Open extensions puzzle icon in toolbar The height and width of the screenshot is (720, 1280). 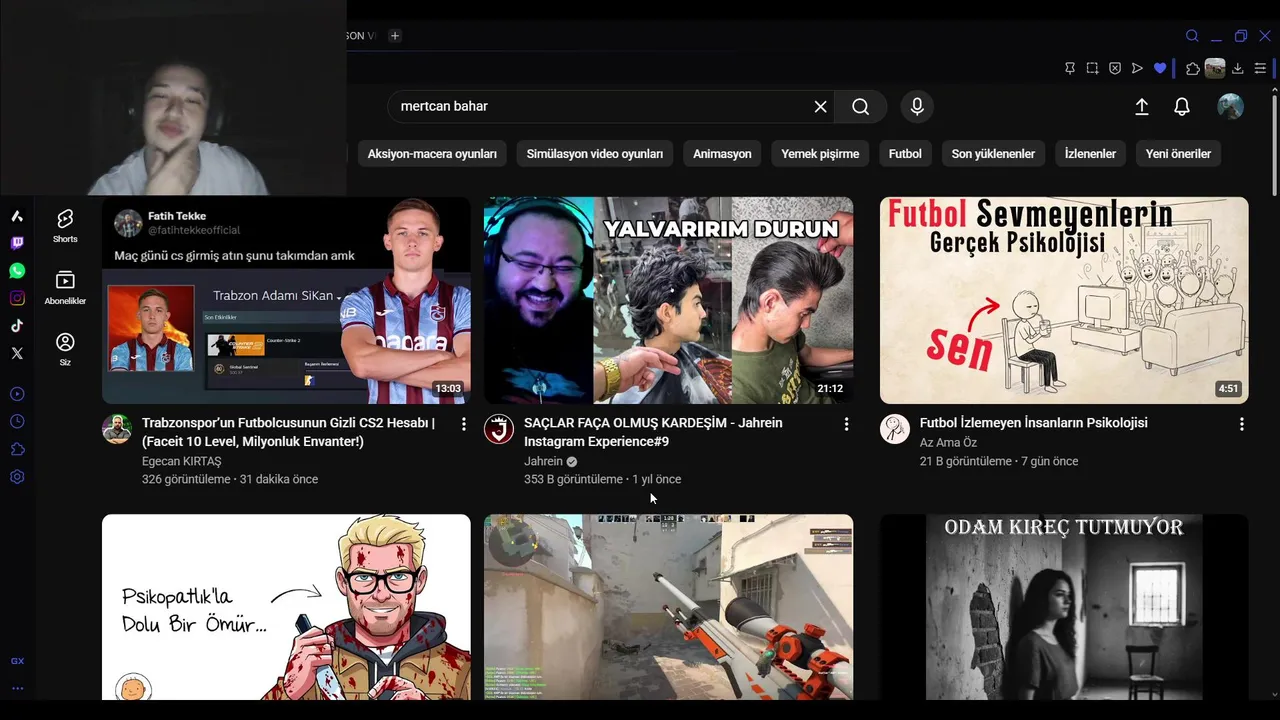1193,68
